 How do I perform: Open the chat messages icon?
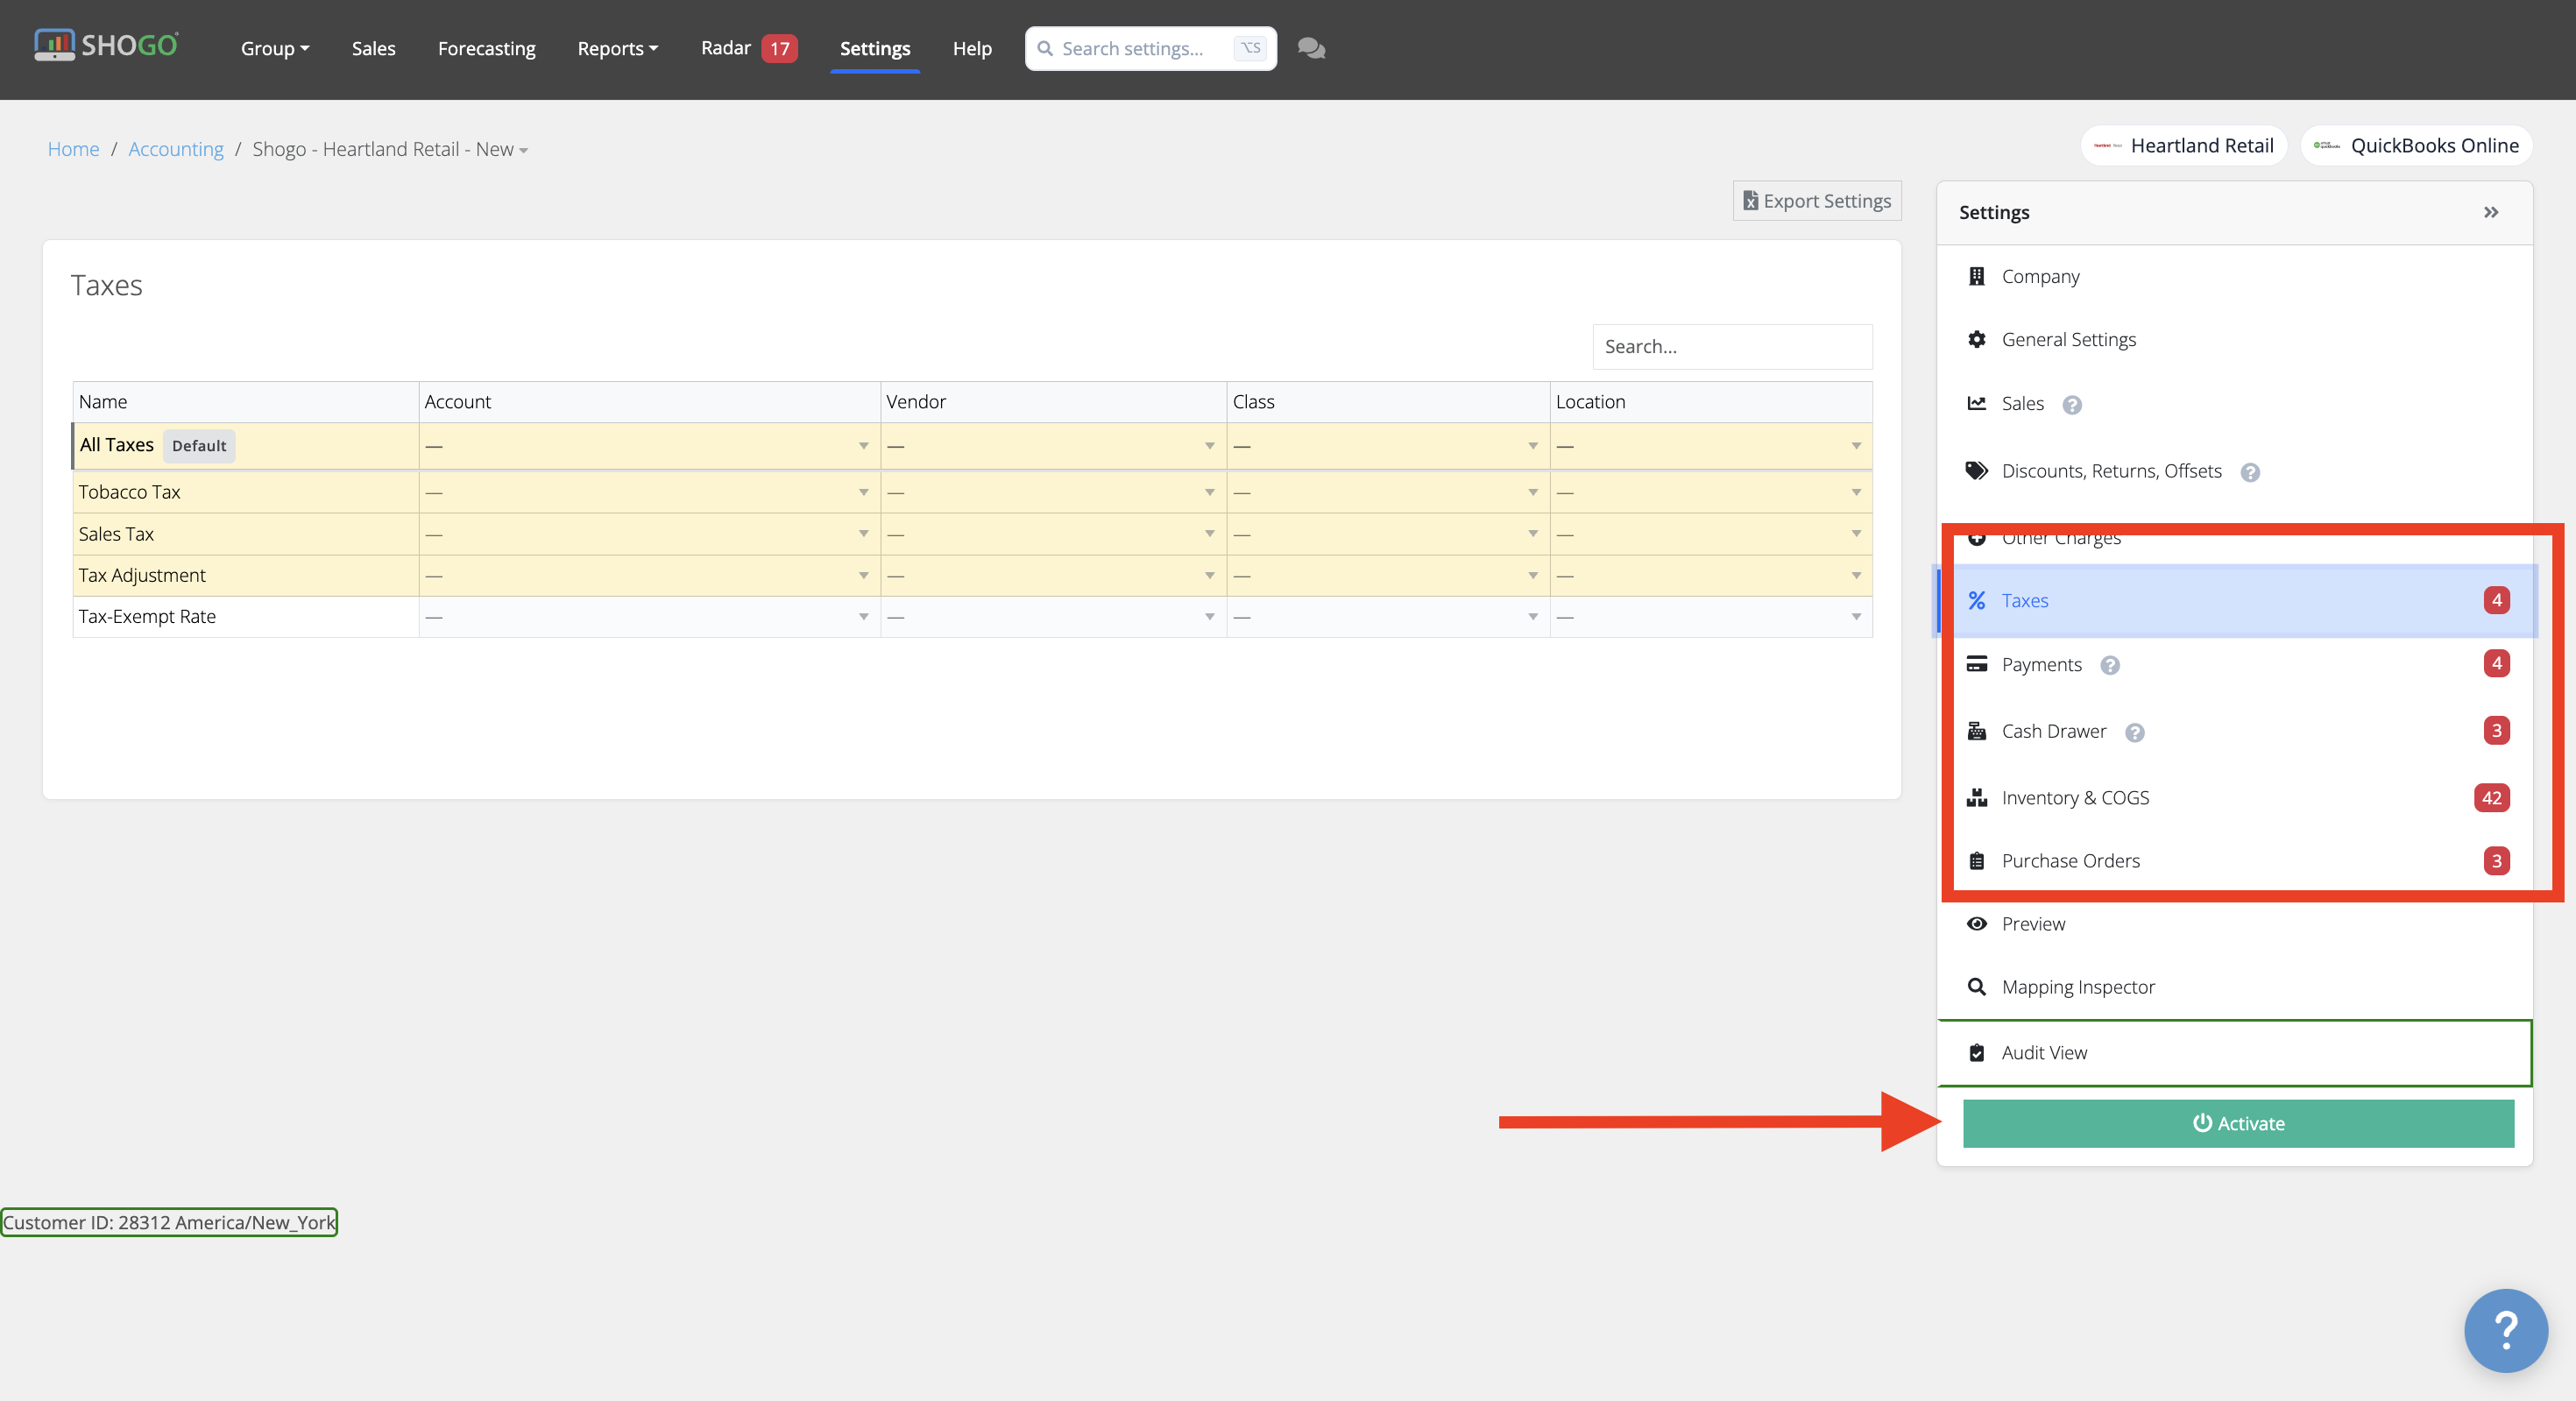click(1311, 48)
